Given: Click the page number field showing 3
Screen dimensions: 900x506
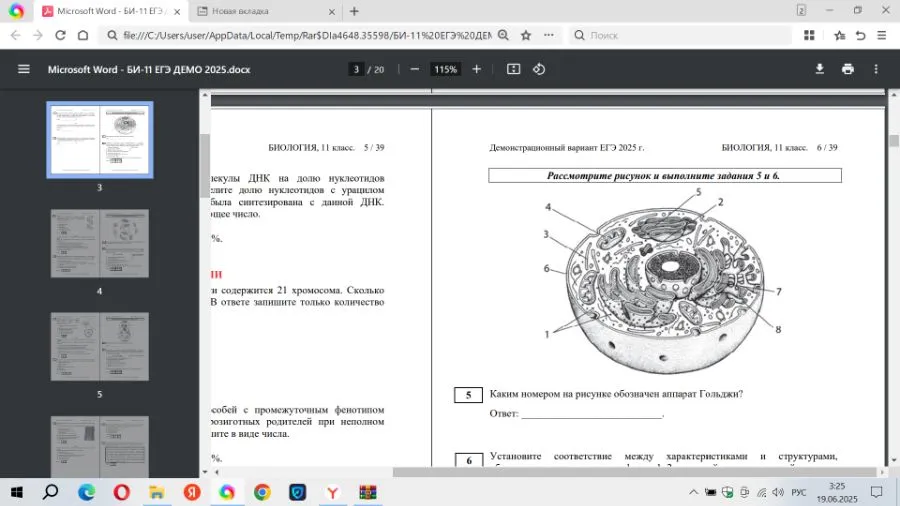Looking at the screenshot, I should [x=356, y=69].
